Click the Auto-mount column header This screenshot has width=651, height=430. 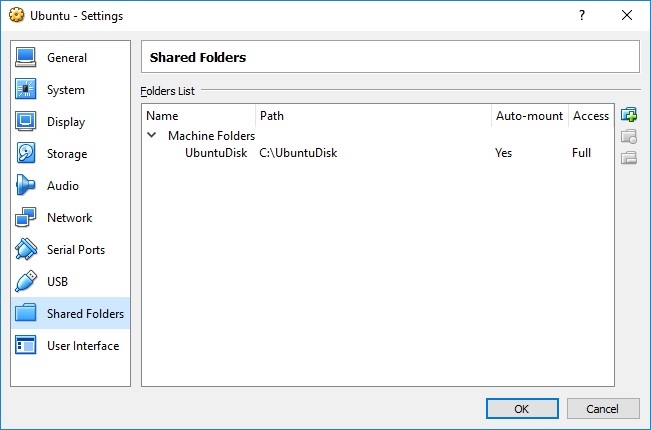[x=529, y=116]
